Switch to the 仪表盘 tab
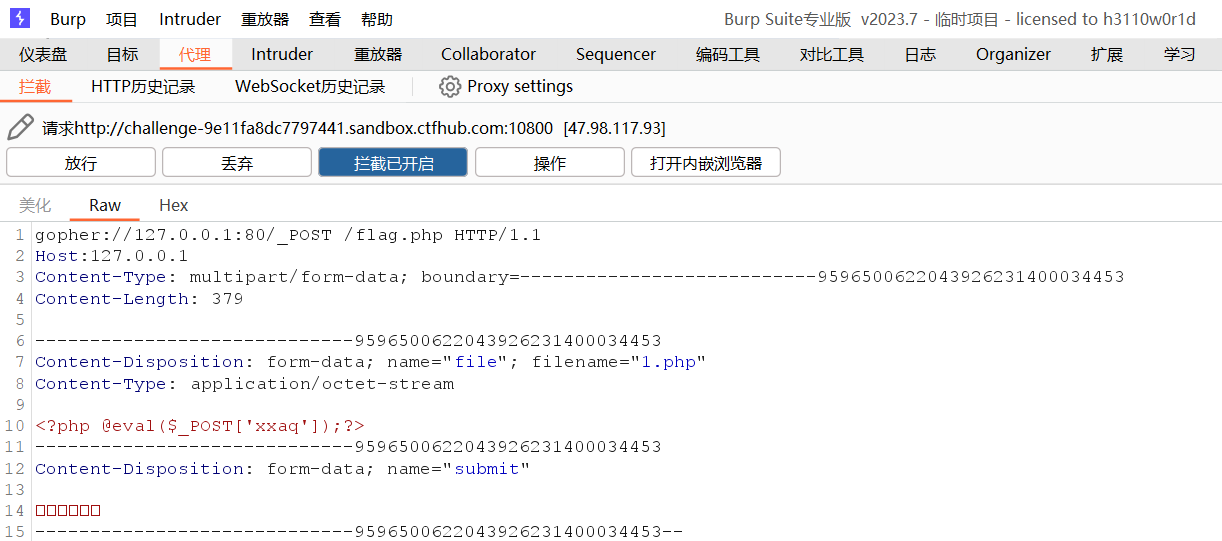Image resolution: width=1222 pixels, height=541 pixels. point(43,54)
